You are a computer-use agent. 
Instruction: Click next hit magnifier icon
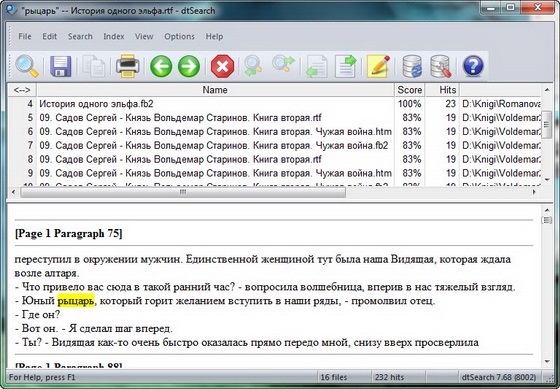tap(284, 65)
